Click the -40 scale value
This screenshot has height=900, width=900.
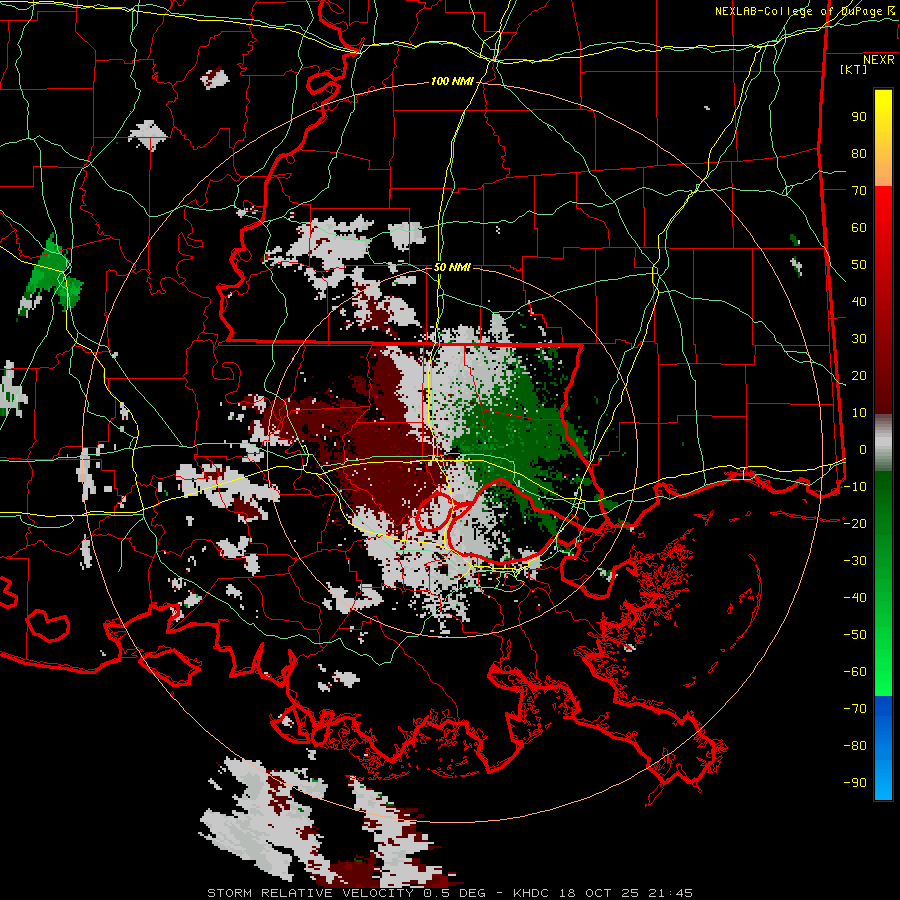tap(855, 598)
